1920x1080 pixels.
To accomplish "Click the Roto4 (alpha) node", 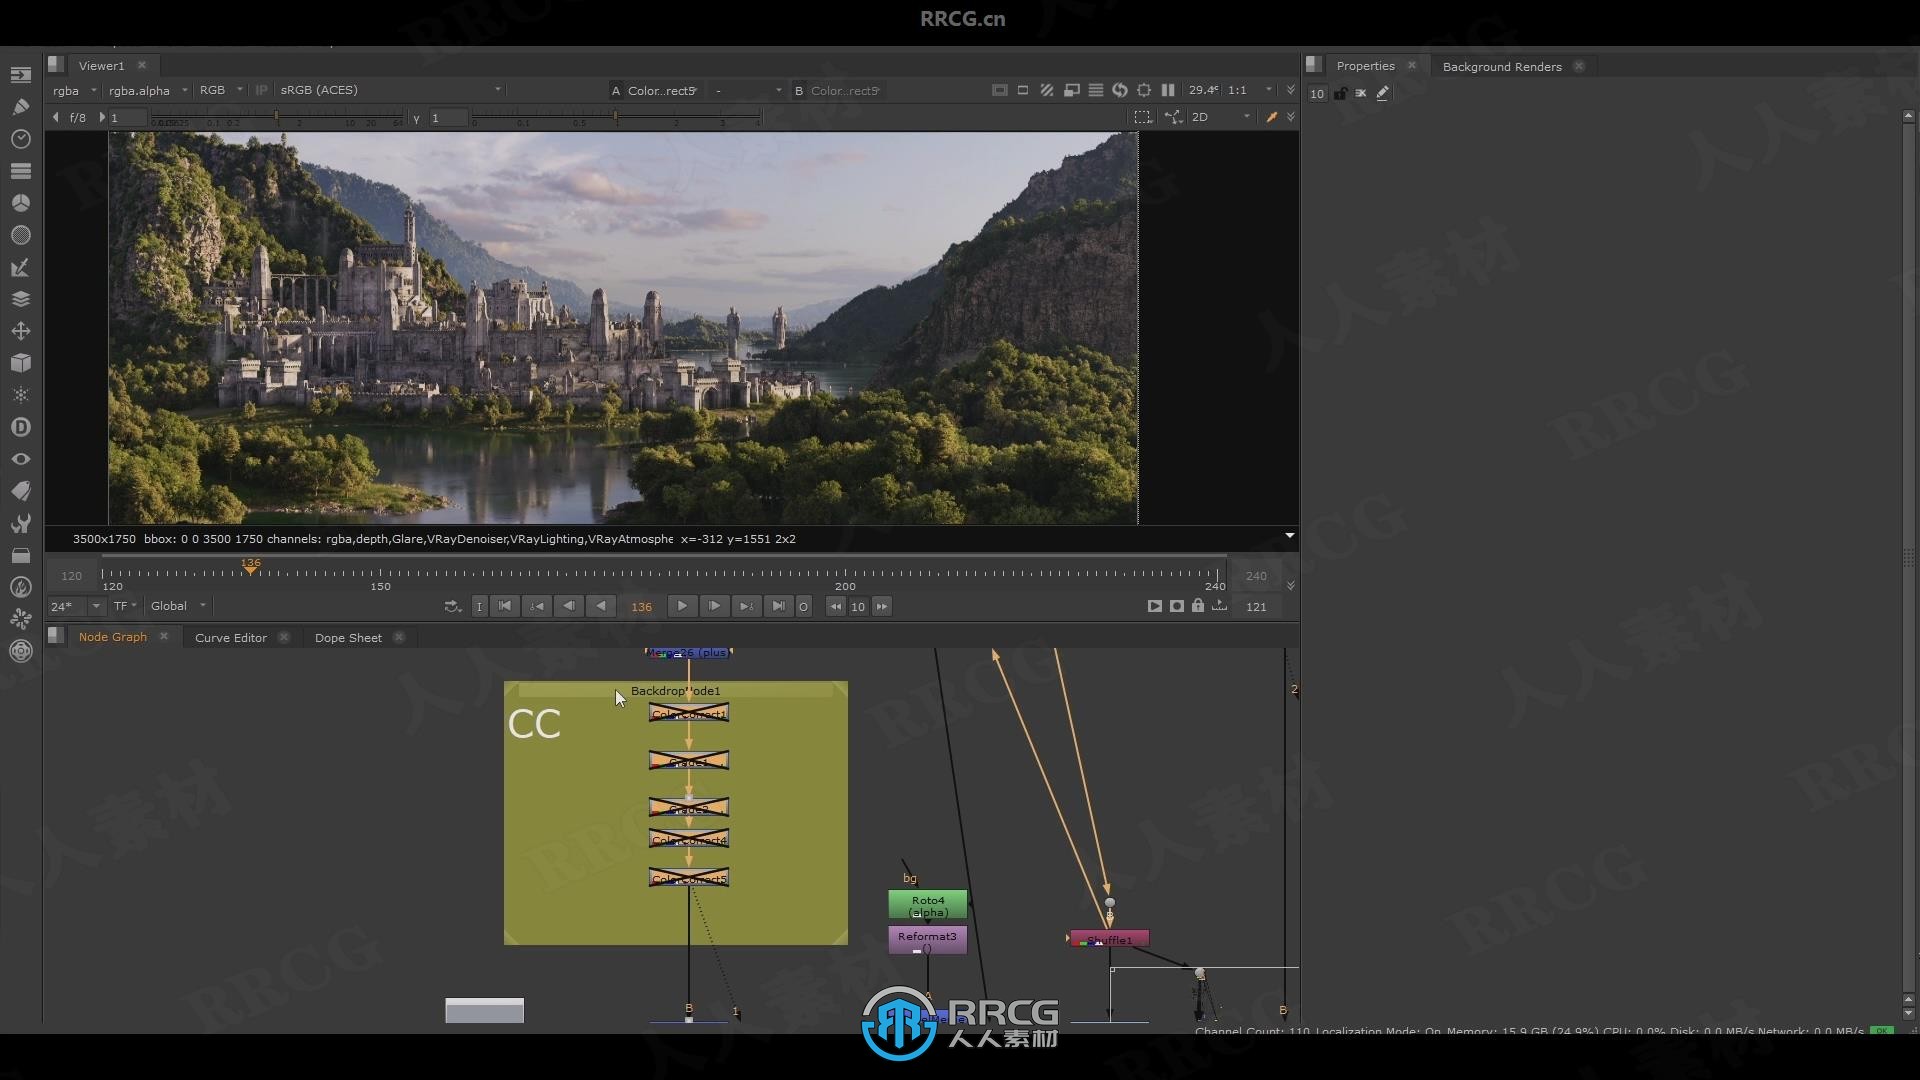I will (x=928, y=905).
